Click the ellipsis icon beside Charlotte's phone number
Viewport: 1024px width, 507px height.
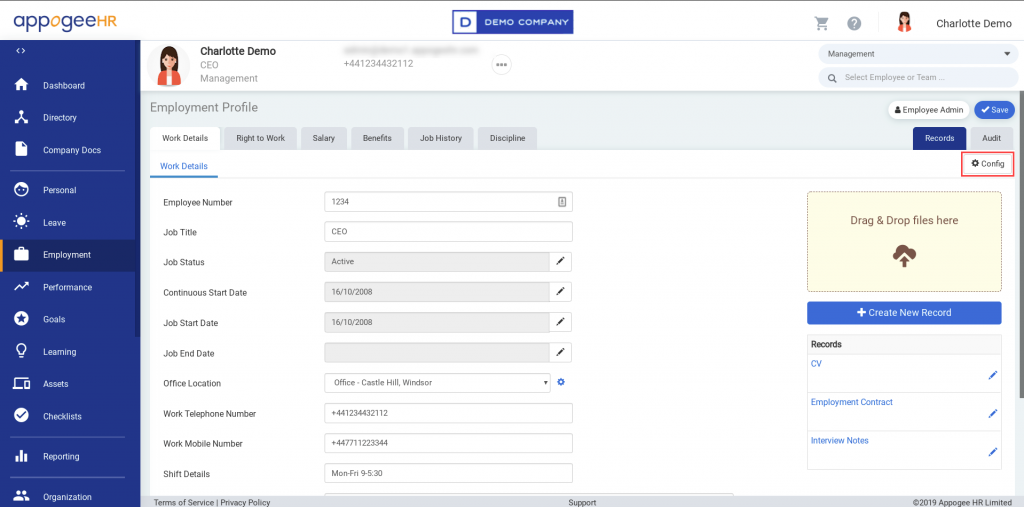[x=502, y=65]
